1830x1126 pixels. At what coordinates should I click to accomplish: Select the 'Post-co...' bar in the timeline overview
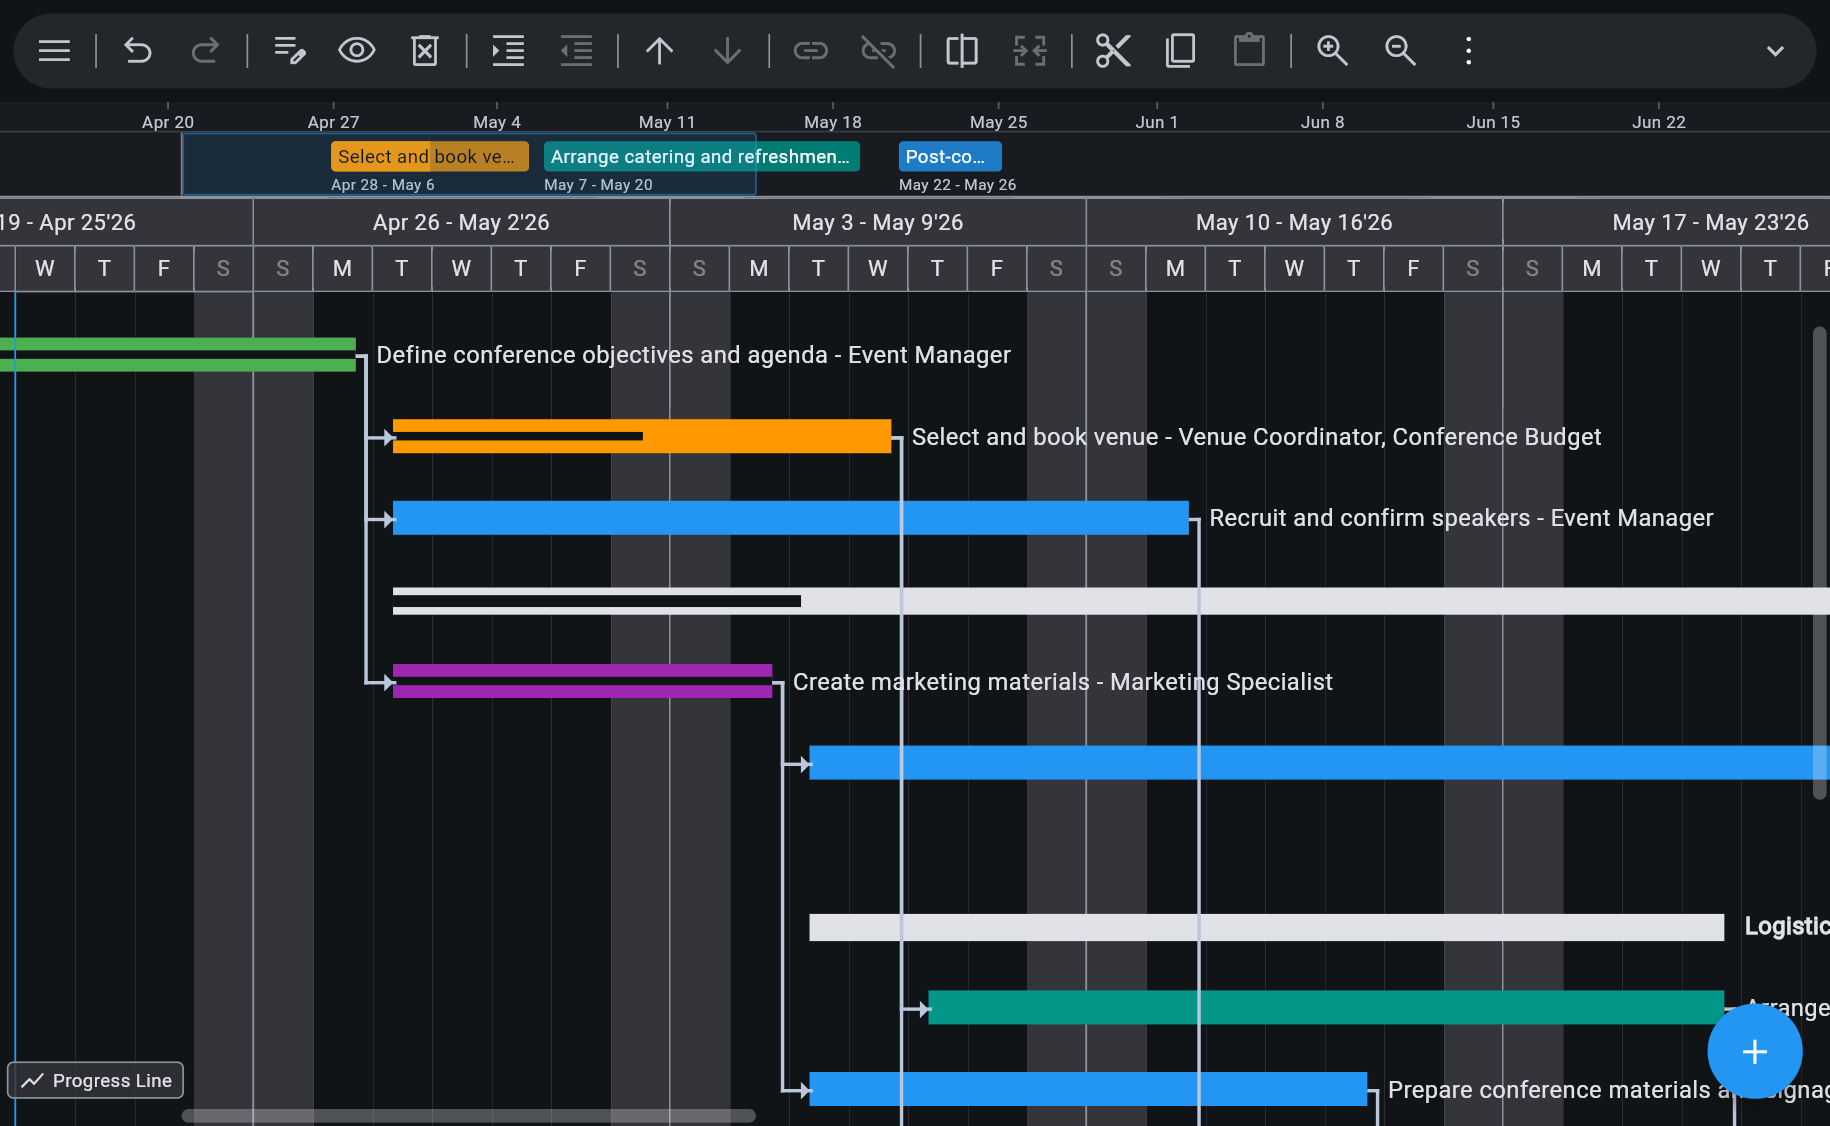click(949, 156)
